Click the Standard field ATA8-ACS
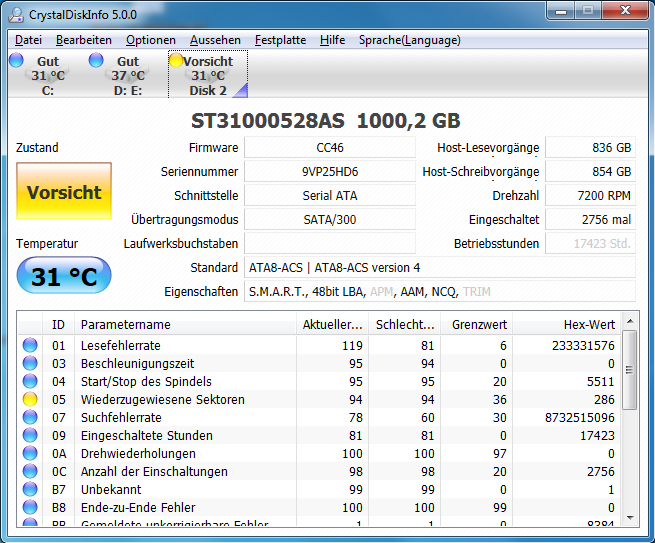This screenshot has width=655, height=543. point(440,268)
